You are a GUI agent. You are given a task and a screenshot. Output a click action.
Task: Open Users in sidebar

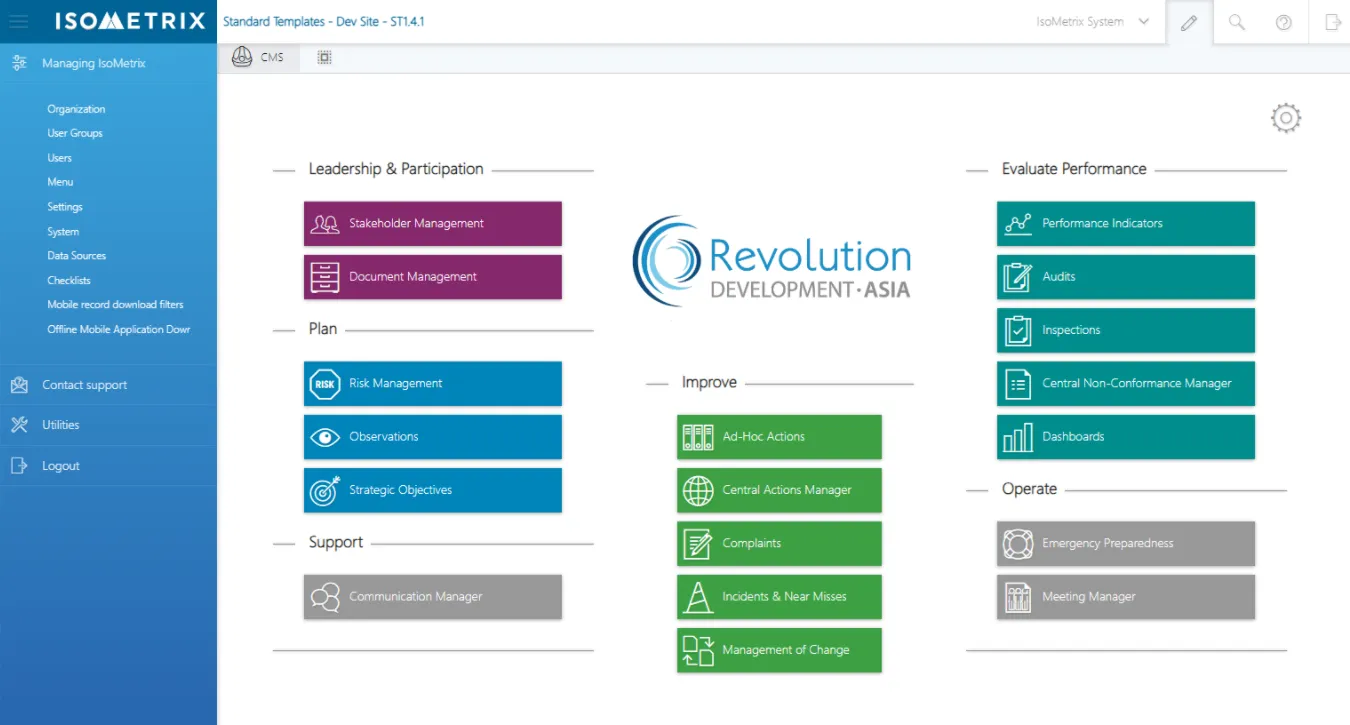[x=60, y=158]
